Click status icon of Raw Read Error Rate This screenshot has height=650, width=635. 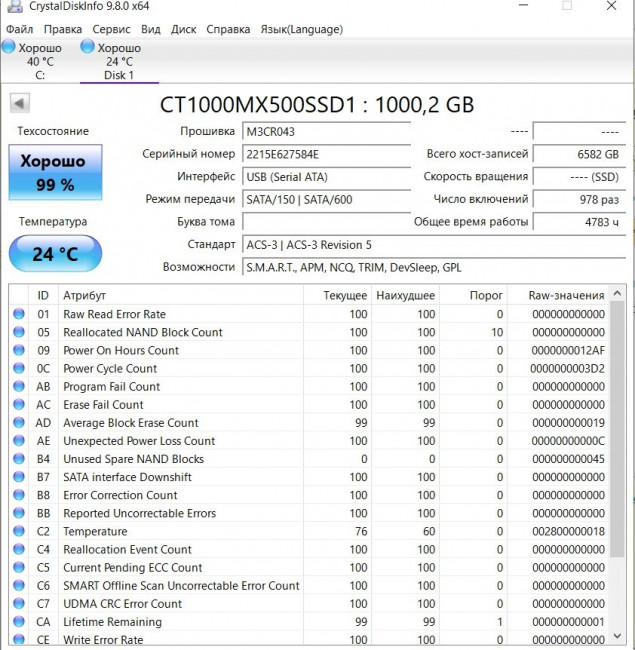point(19,314)
